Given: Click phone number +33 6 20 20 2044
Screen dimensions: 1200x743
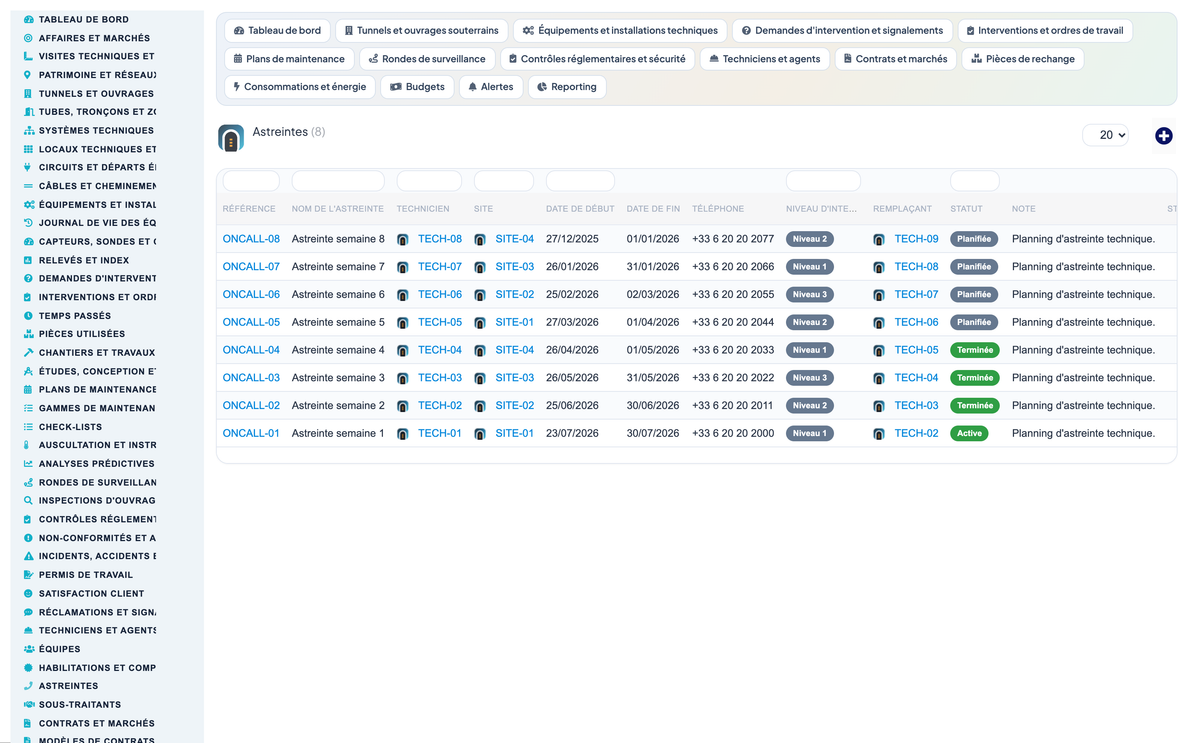Looking at the screenshot, I should (x=733, y=322).
